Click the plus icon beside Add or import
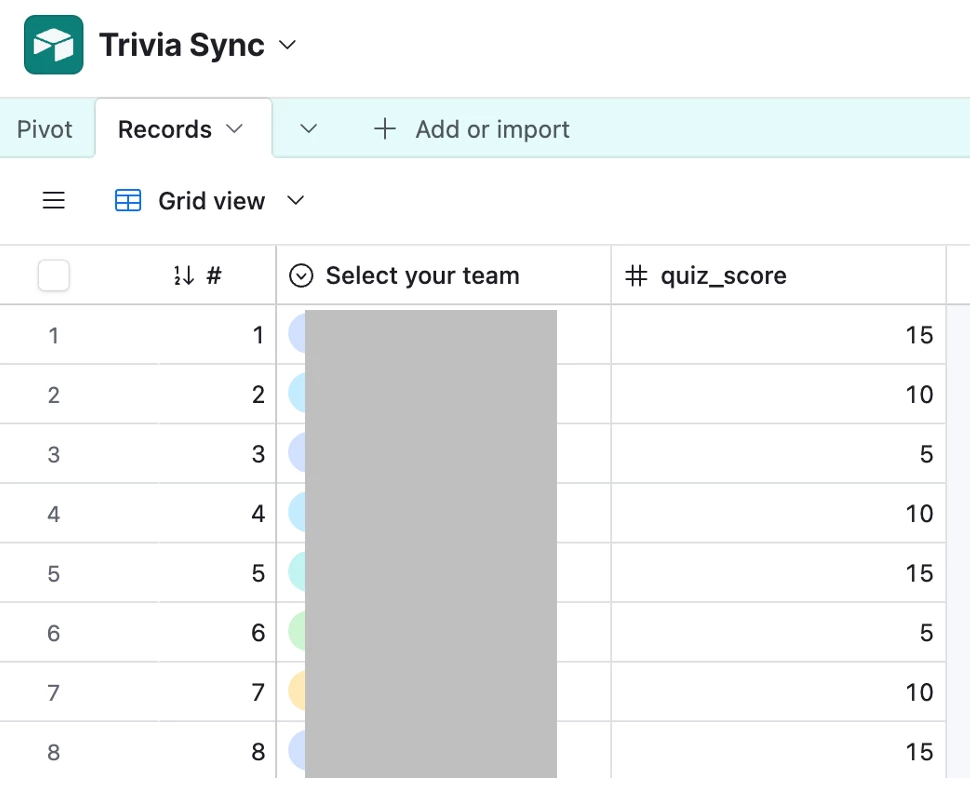 click(x=385, y=129)
